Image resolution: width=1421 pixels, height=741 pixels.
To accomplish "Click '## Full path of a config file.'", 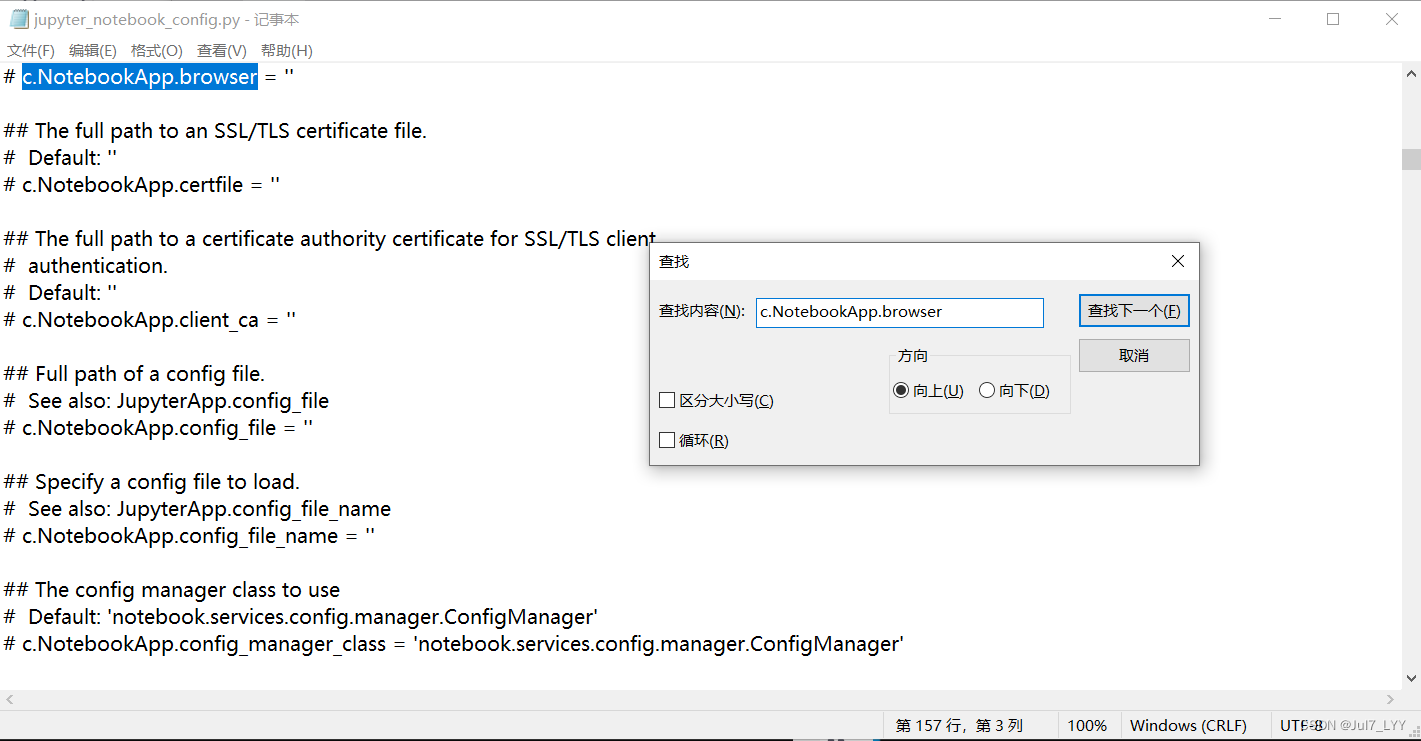I will (x=134, y=374).
